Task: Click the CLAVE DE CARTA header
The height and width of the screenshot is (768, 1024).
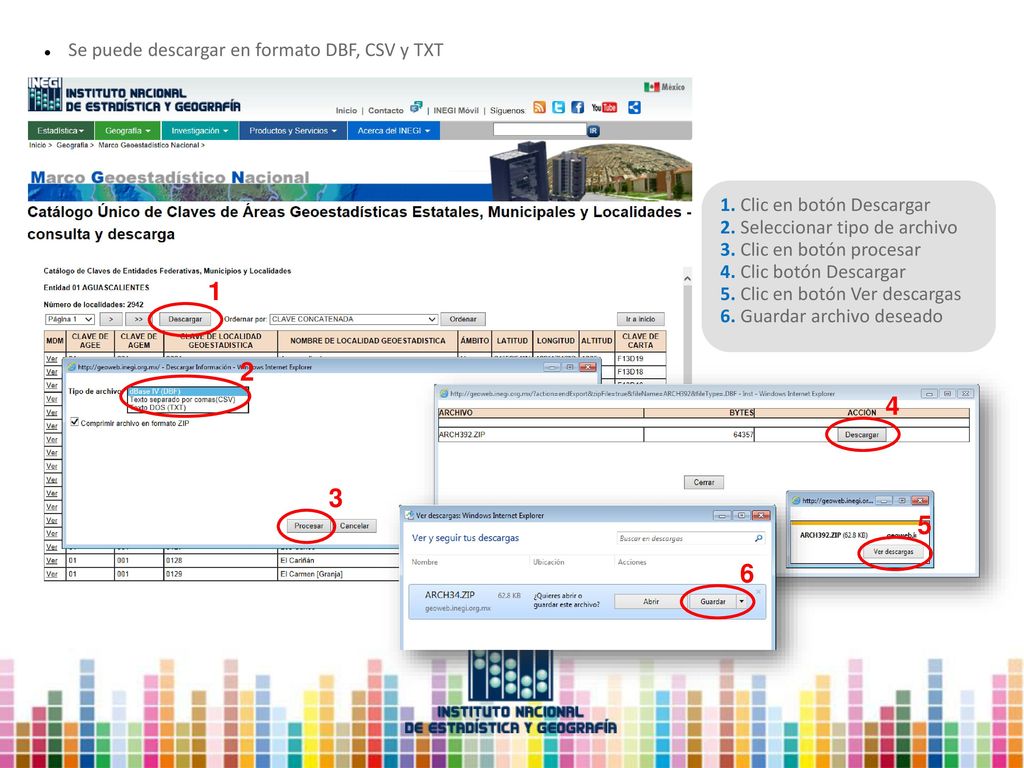Action: (640, 341)
